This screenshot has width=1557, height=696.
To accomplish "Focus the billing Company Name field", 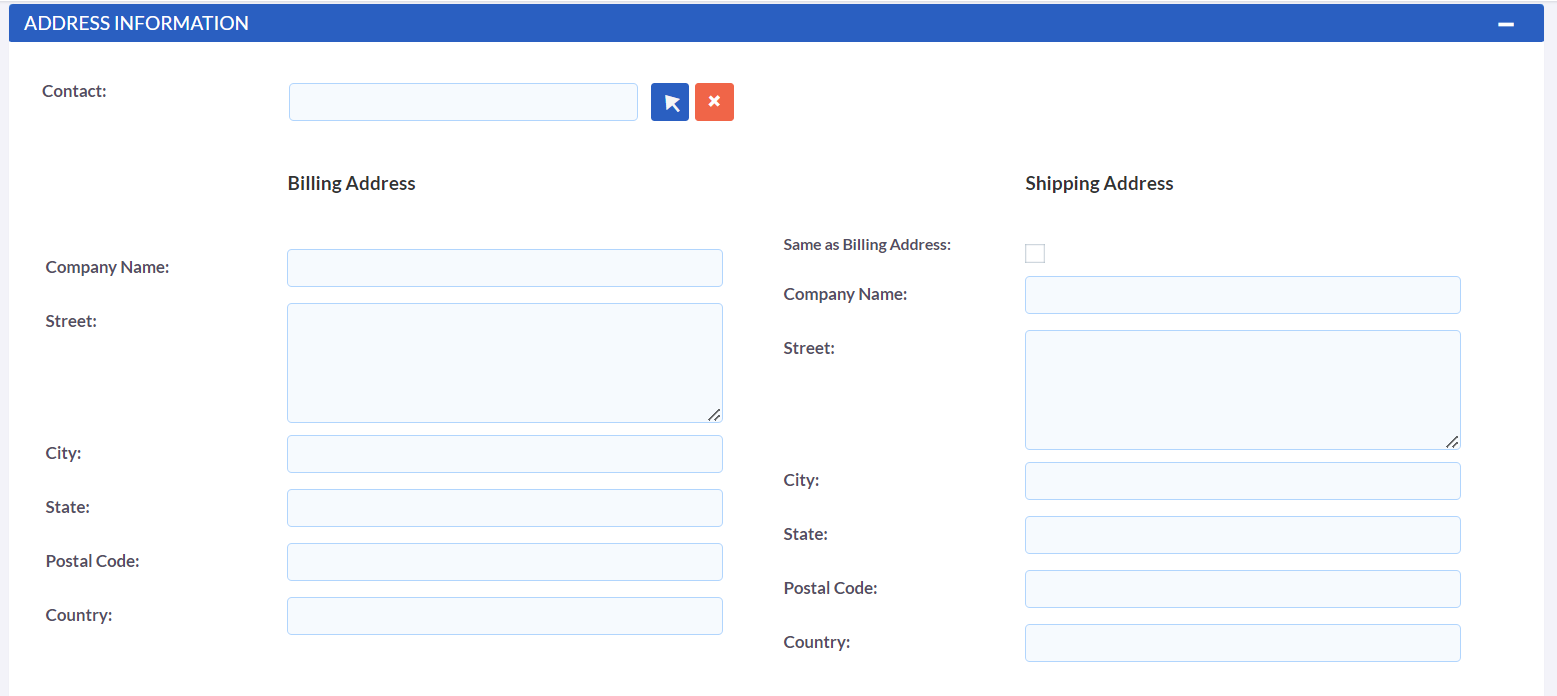I will pyautogui.click(x=504, y=268).
